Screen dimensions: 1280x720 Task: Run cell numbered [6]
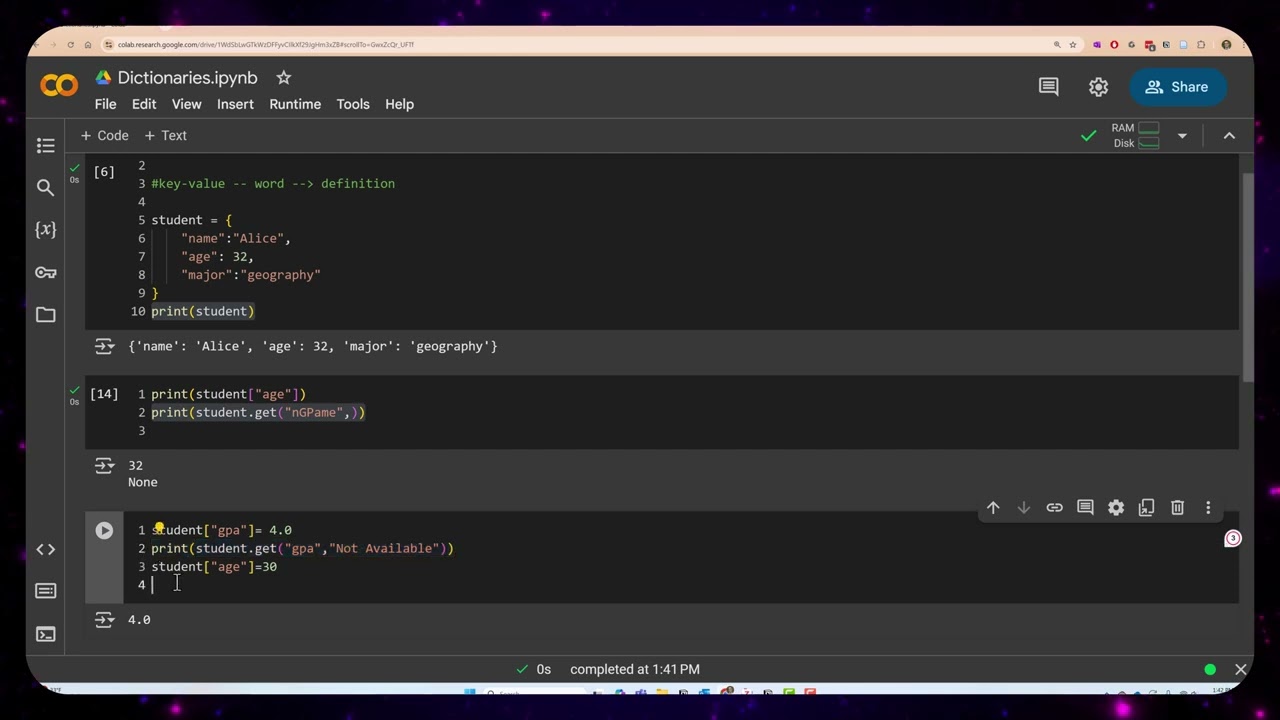pos(104,172)
